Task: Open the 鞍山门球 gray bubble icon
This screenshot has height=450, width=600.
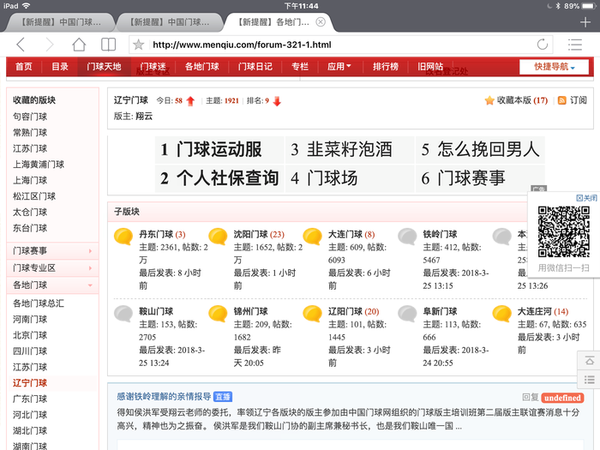Action: tap(123, 314)
